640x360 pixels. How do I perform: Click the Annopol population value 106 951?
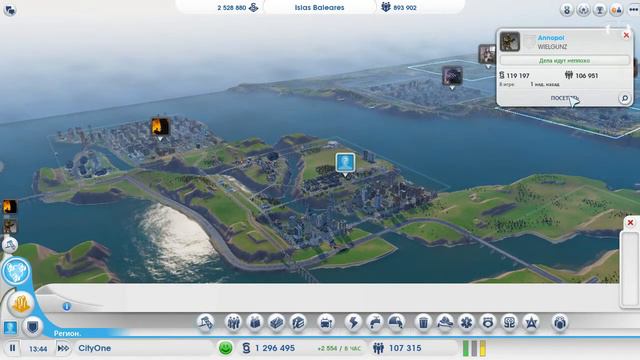point(587,76)
